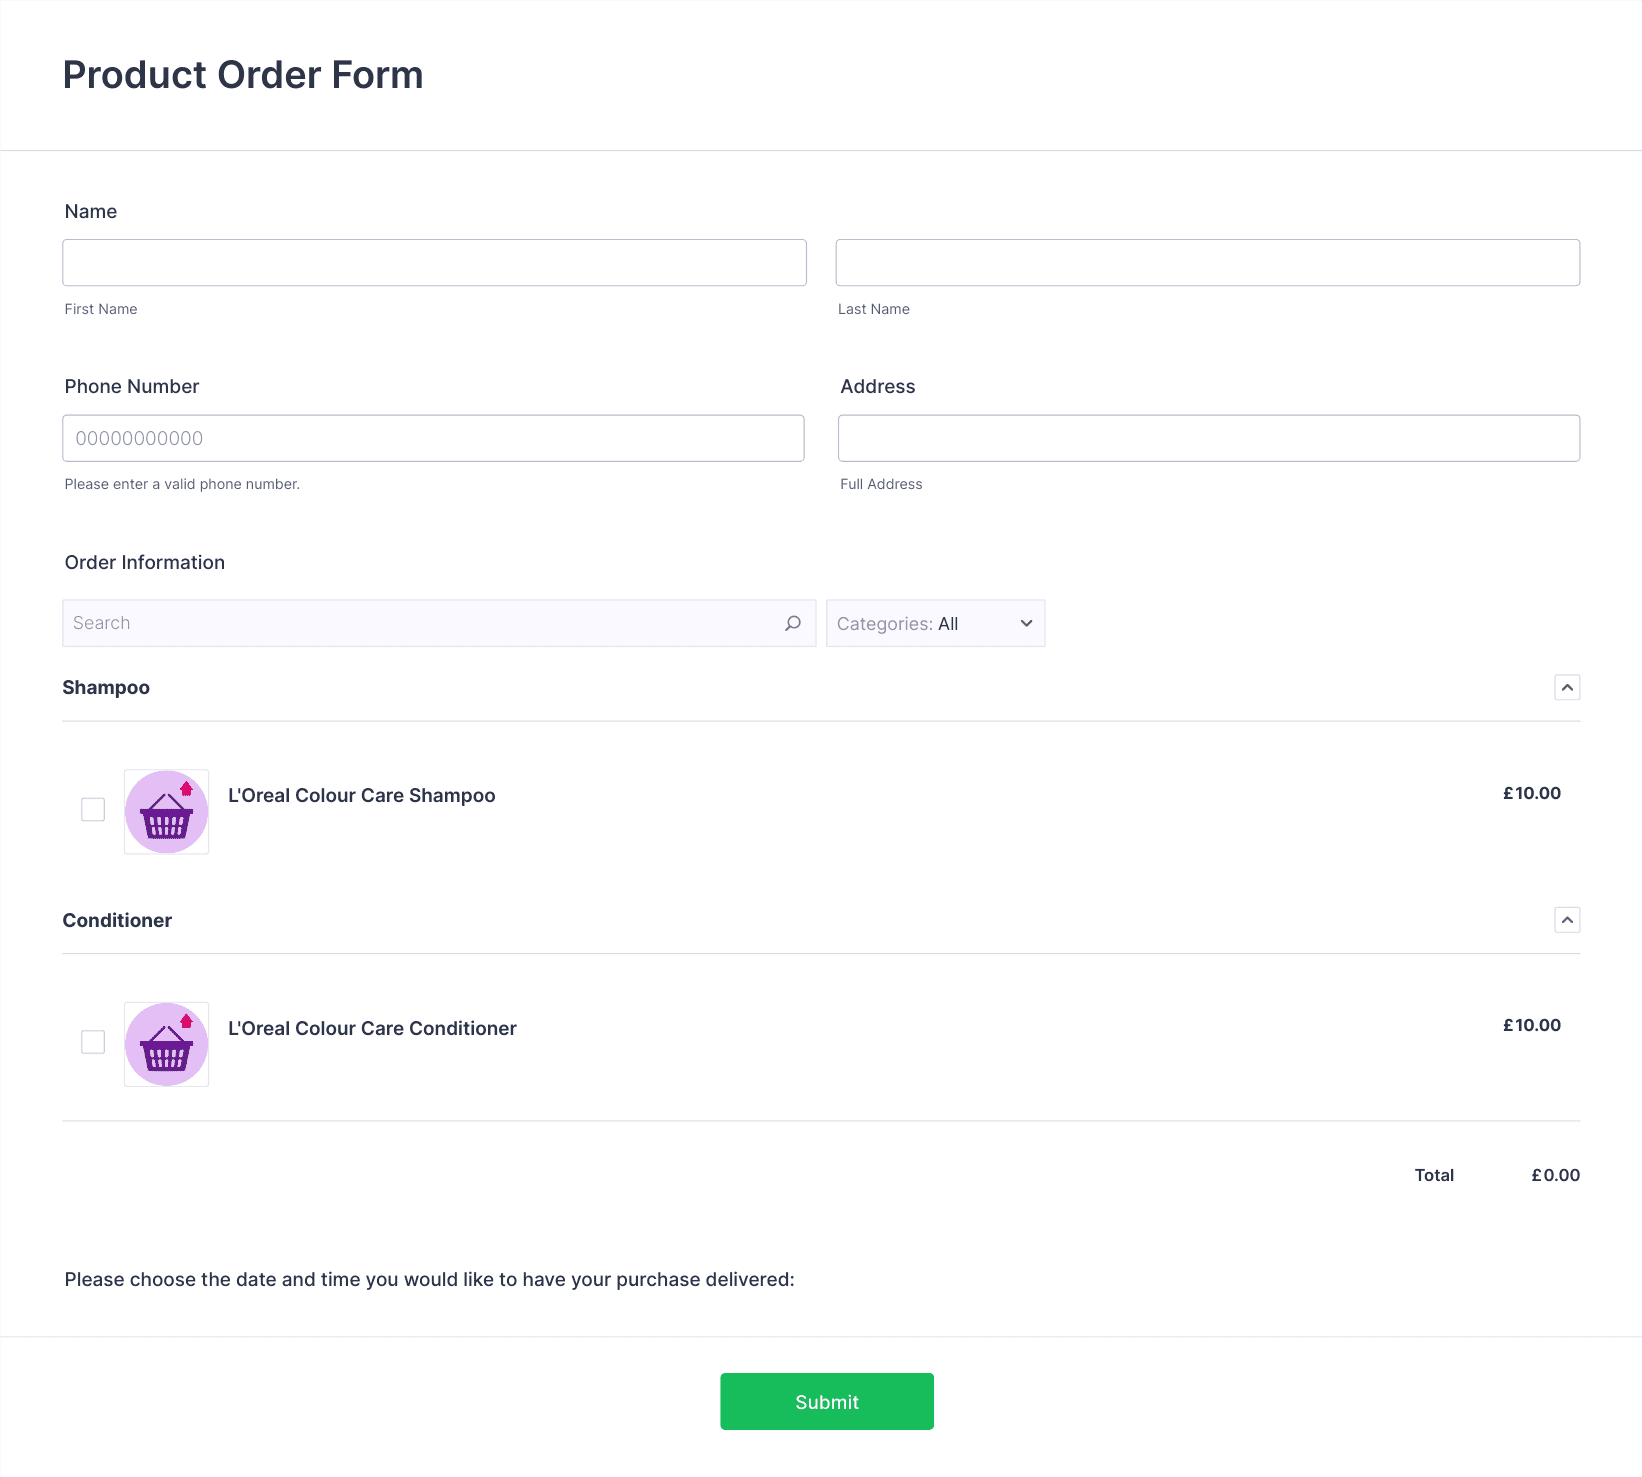The width and height of the screenshot is (1642, 1477).
Task: Click the L'Oreal Colour Care Conditioner name
Action: [372, 1028]
